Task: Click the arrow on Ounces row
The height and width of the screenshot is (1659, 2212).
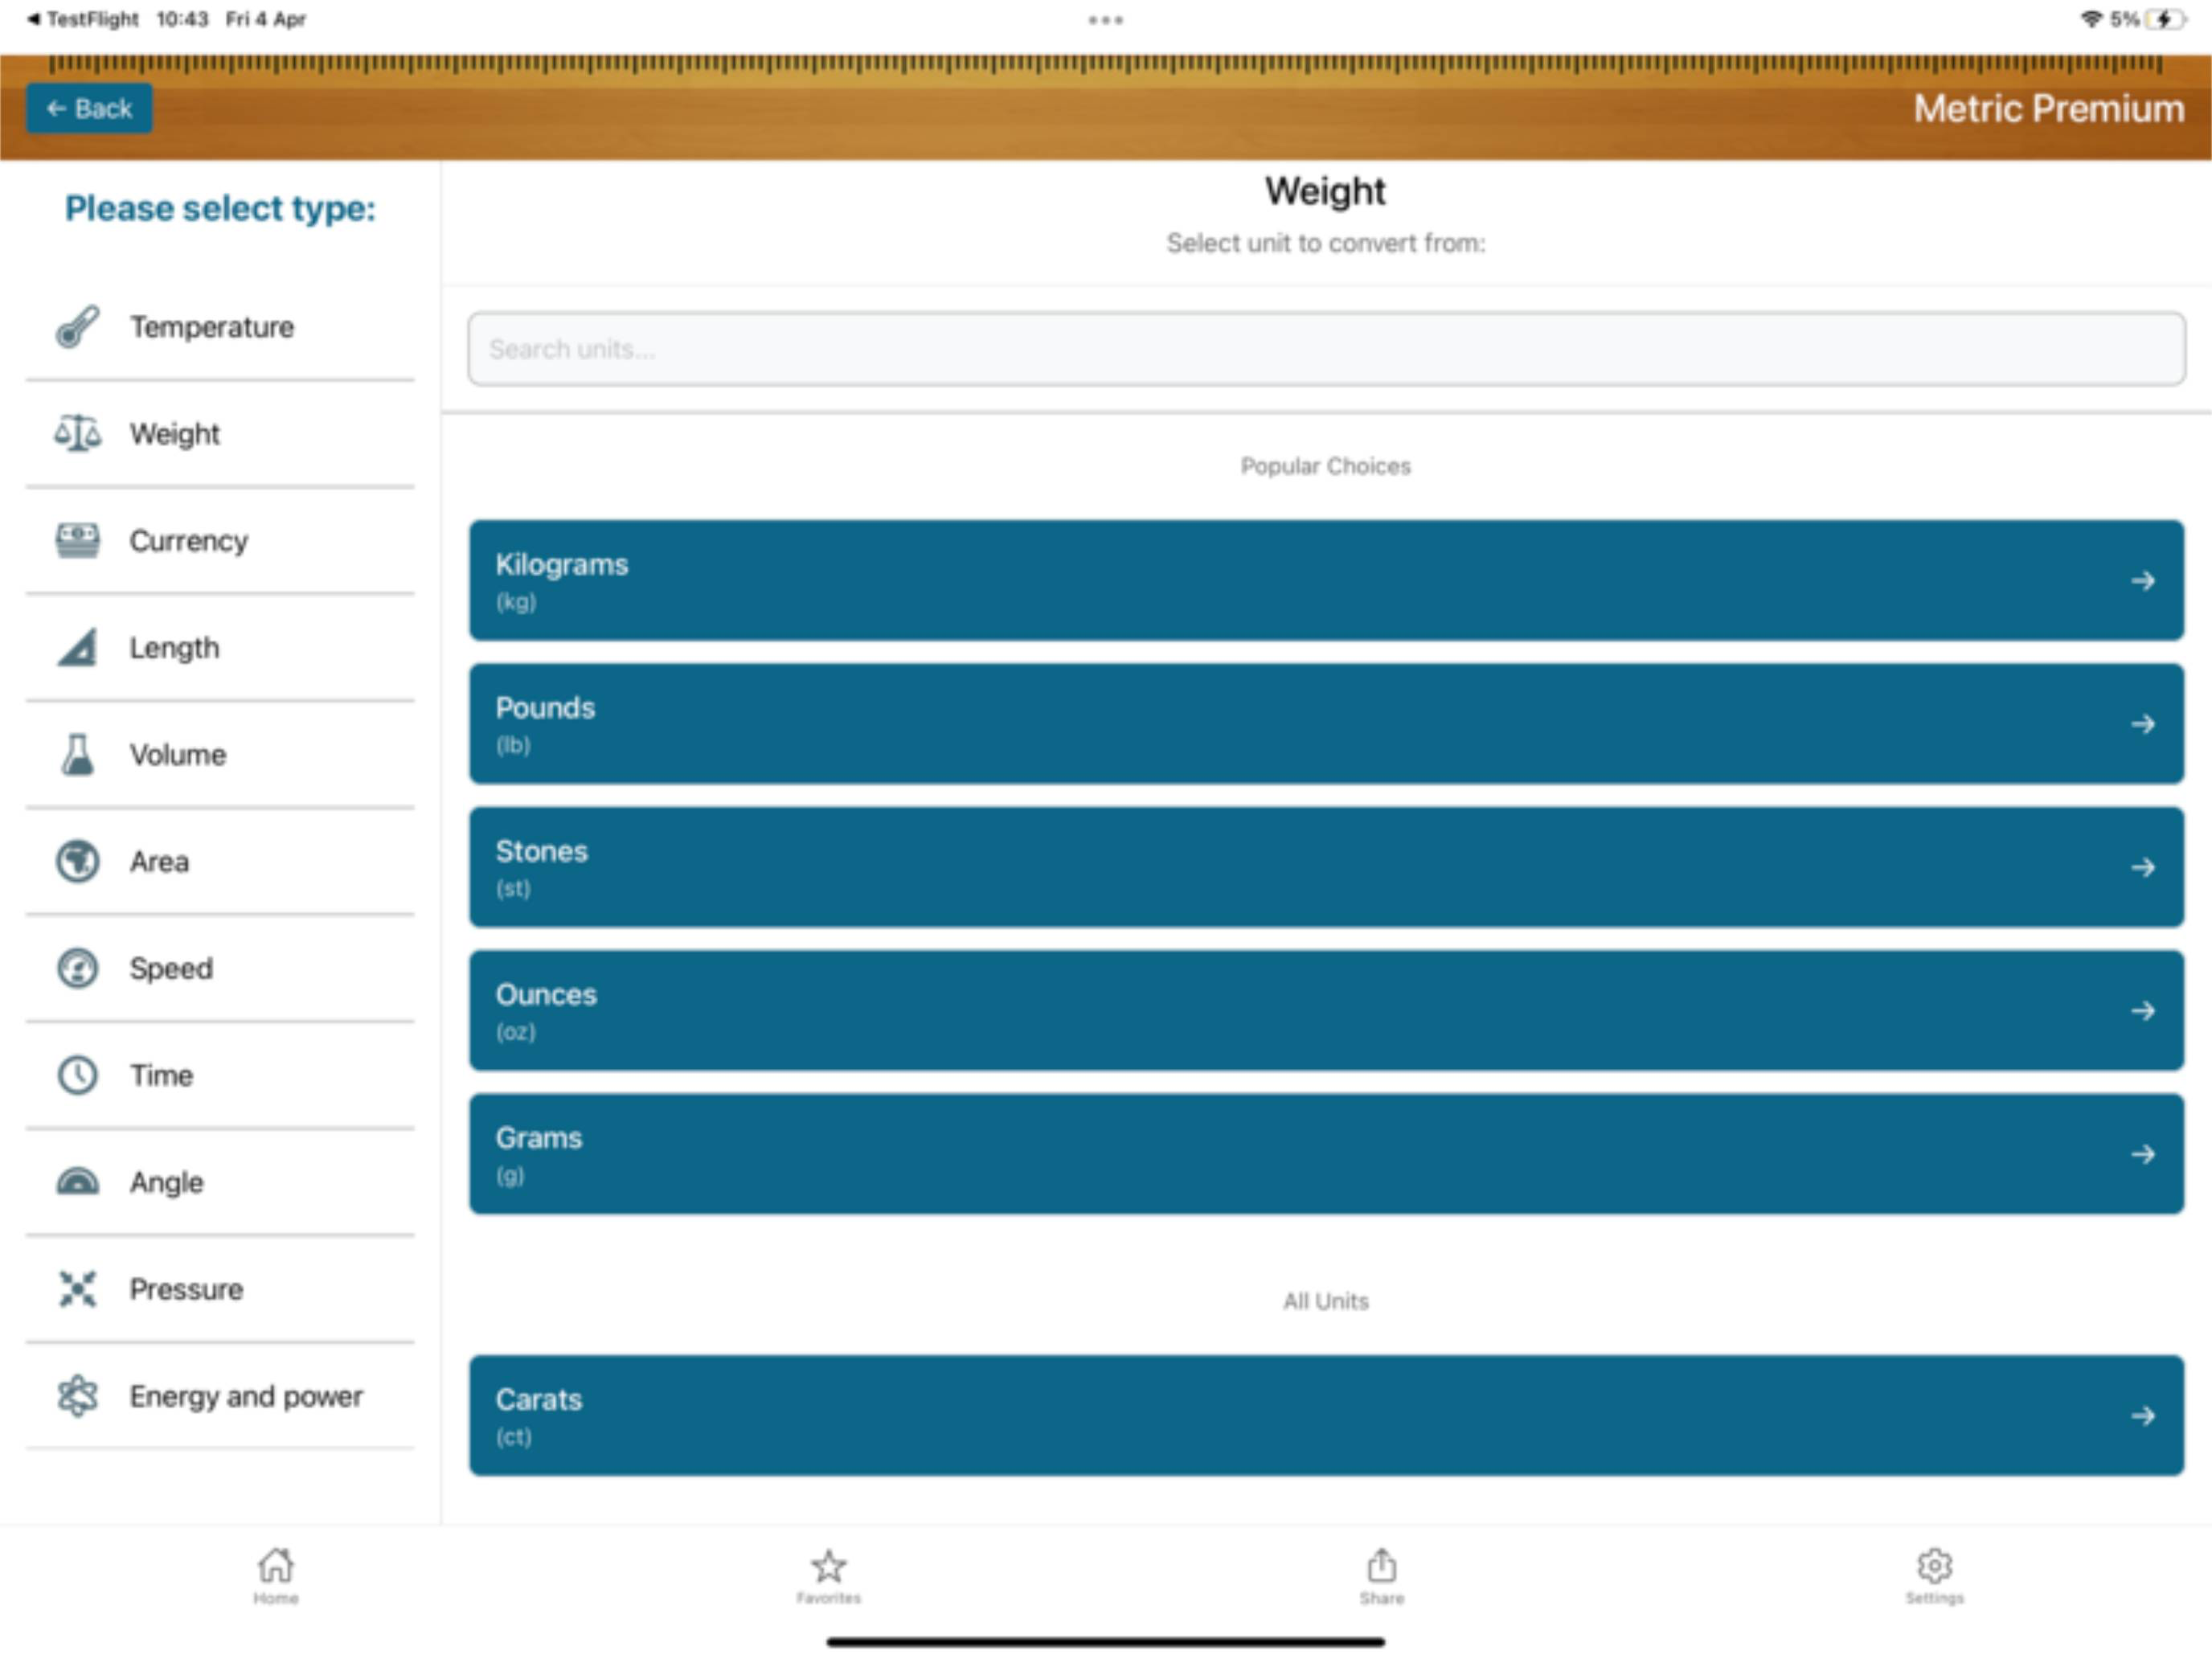Action: tap(2142, 1011)
